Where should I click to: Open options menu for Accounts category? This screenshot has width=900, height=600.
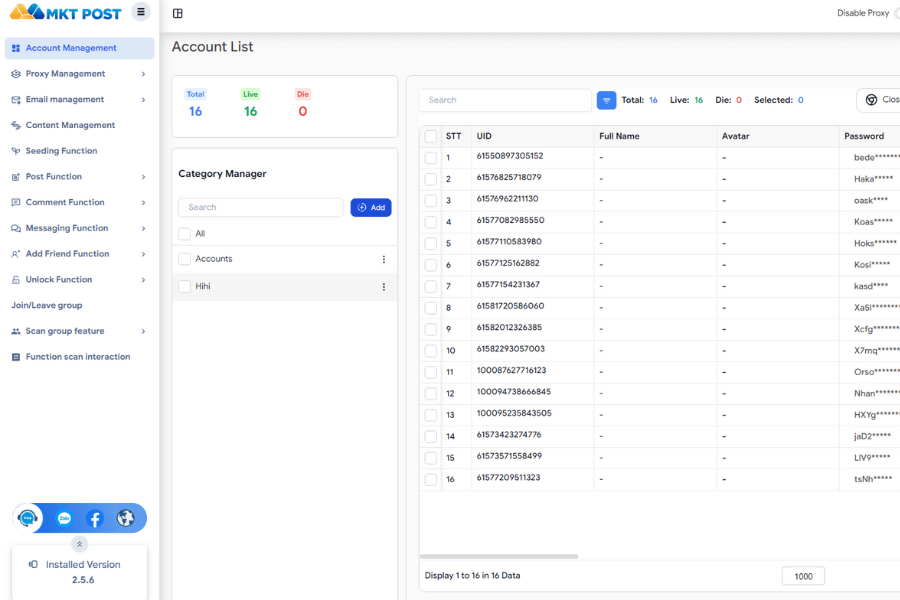(x=383, y=260)
